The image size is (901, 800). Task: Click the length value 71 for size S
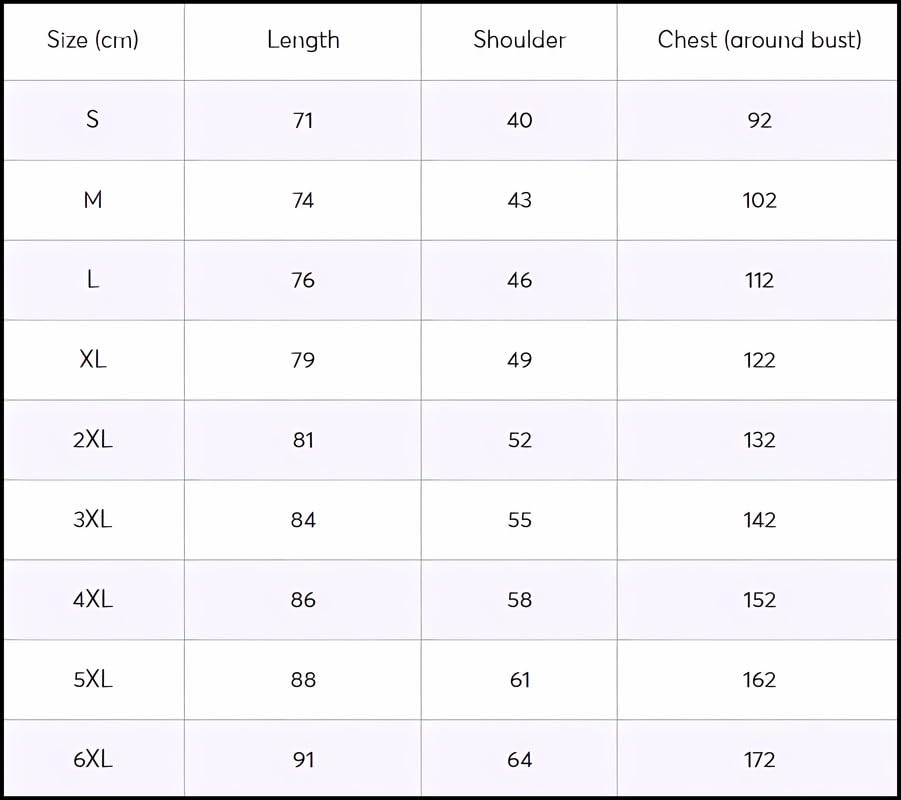coord(303,120)
